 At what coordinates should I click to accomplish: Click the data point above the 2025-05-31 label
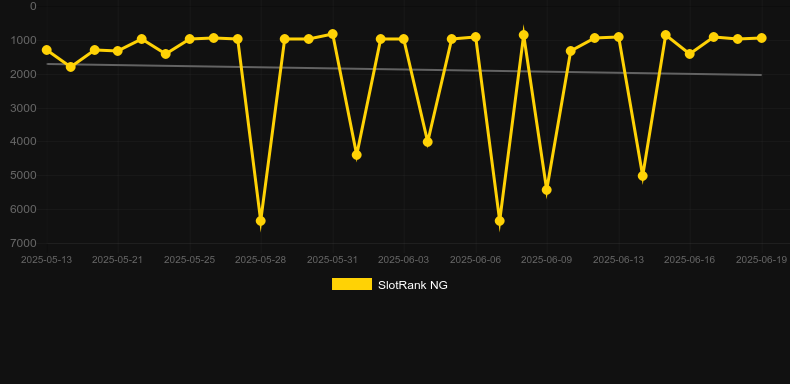(x=333, y=34)
